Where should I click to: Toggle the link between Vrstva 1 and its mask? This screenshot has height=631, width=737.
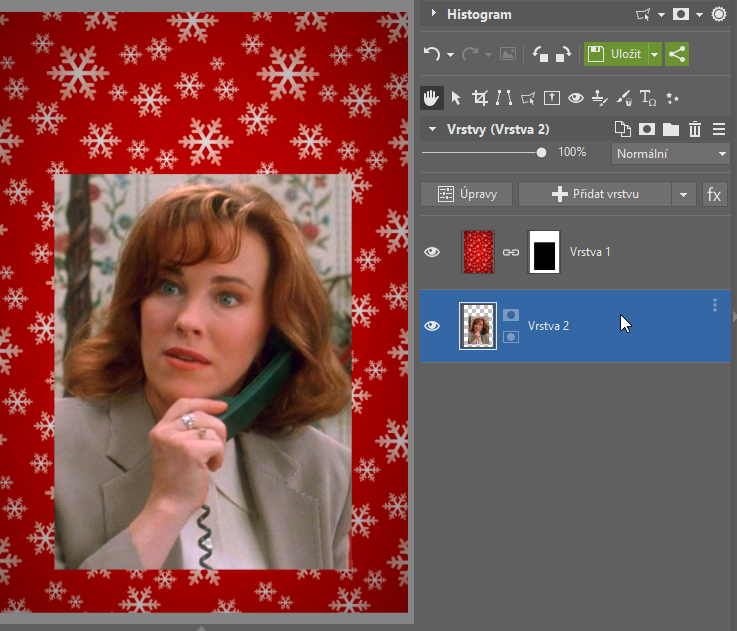pos(510,253)
